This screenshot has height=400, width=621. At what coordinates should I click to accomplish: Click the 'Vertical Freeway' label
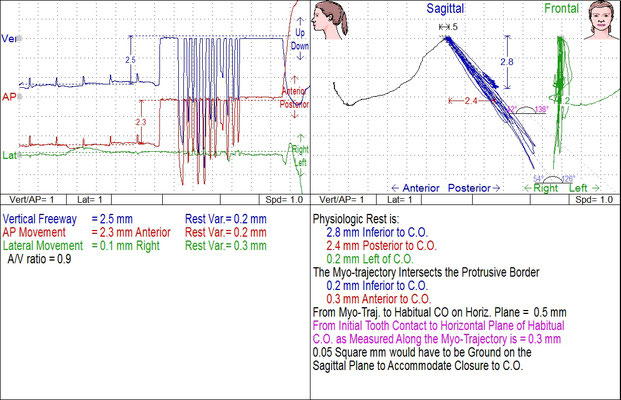click(40, 219)
